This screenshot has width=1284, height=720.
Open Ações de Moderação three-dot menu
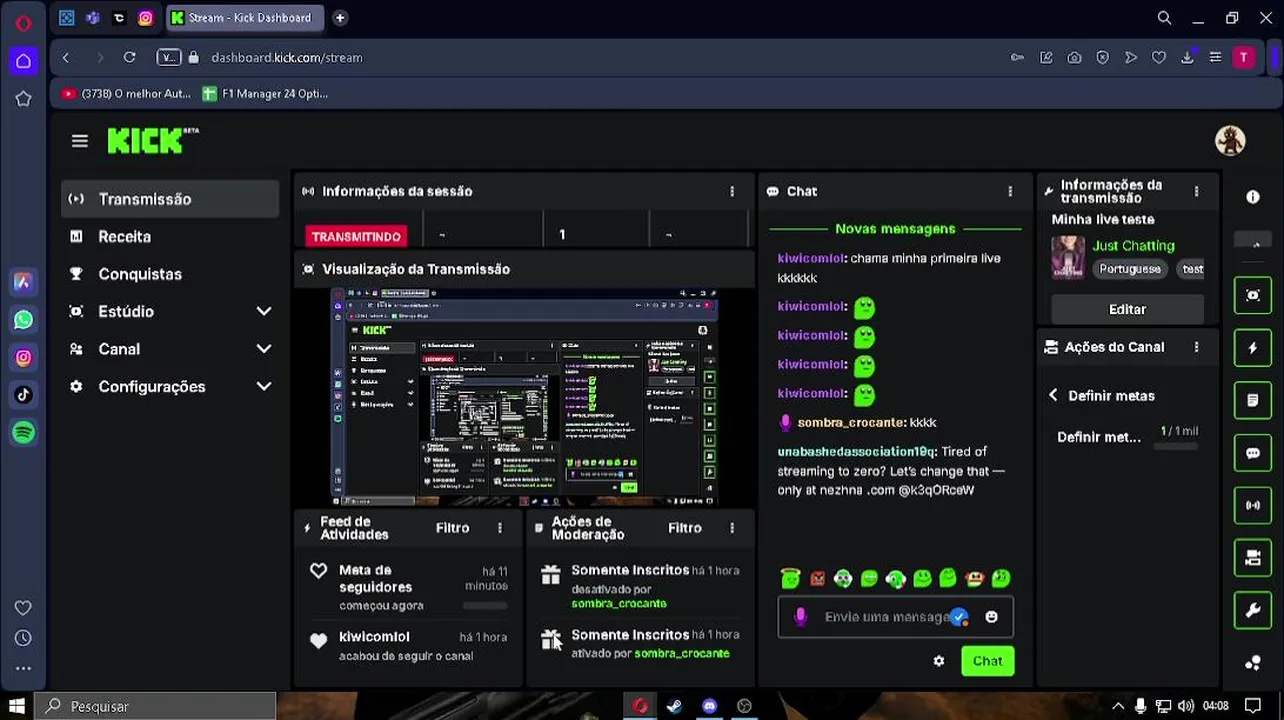(732, 528)
